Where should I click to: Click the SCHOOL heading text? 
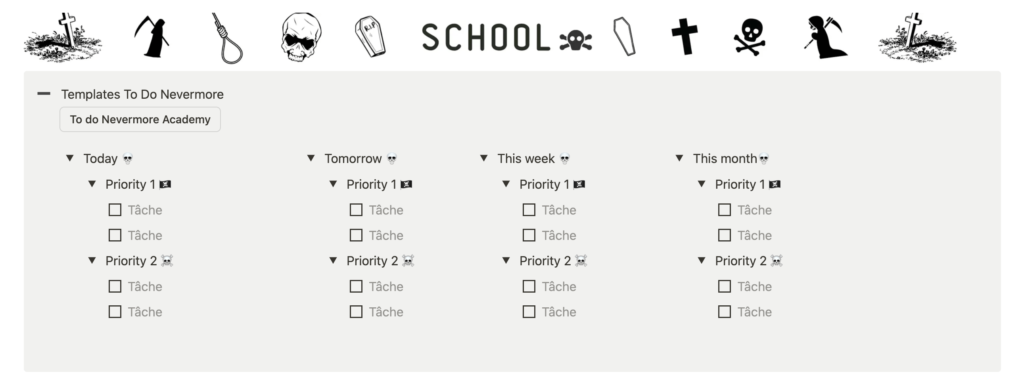(x=486, y=37)
